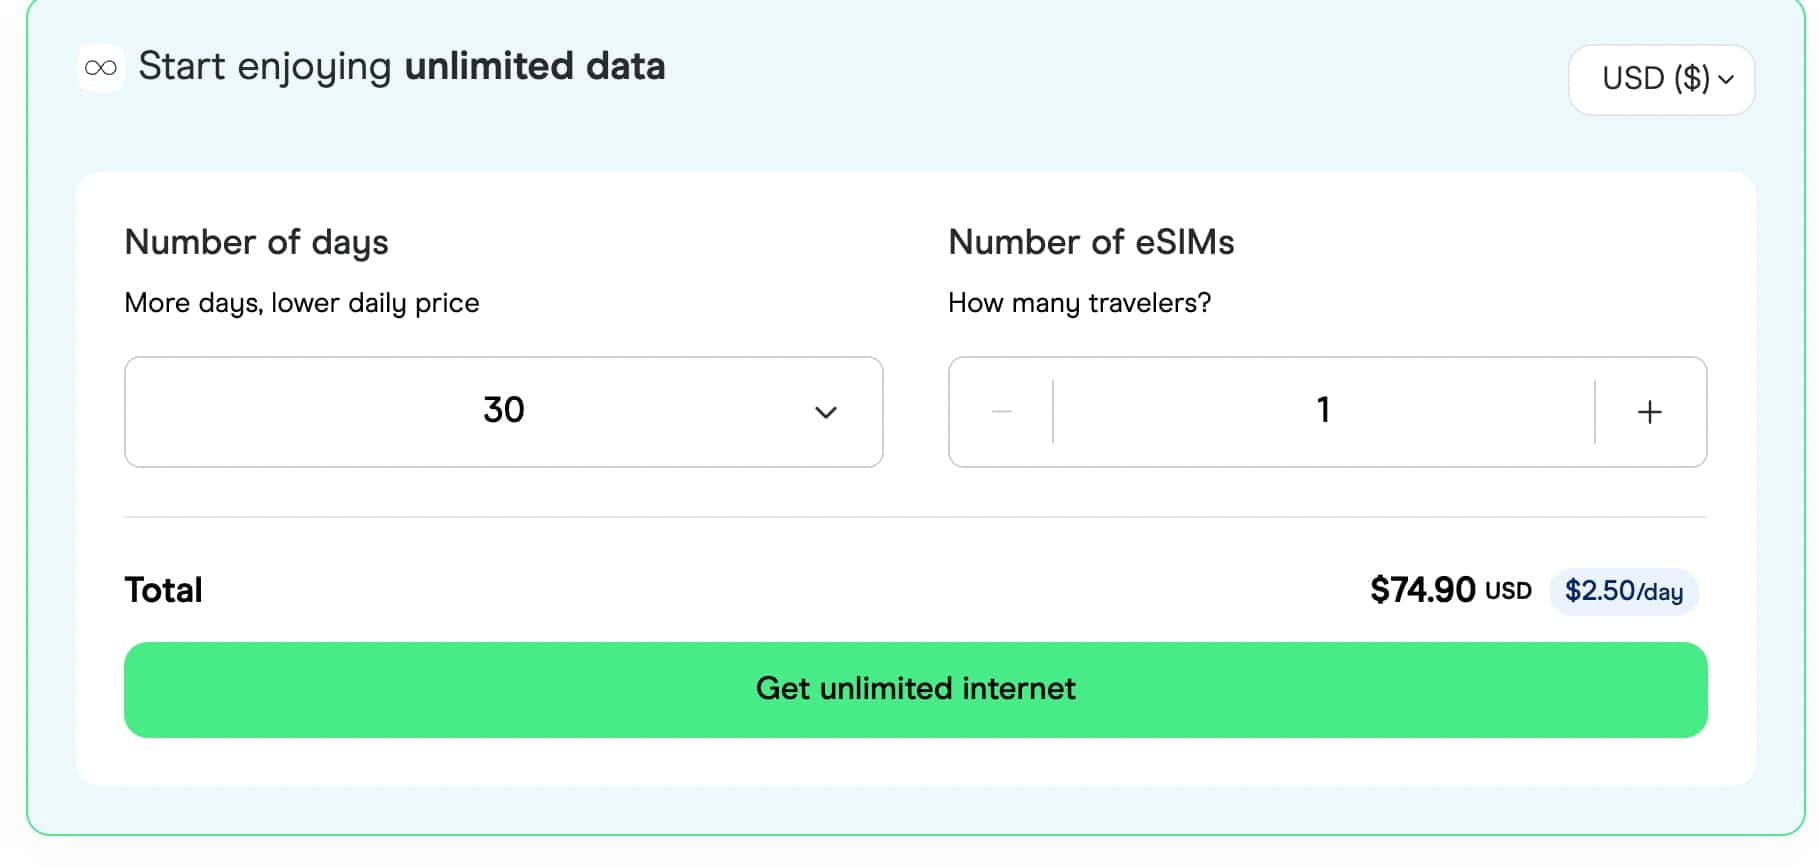Image resolution: width=1818 pixels, height=866 pixels.
Task: Click the bold "unlimited data" words
Action: click(534, 67)
